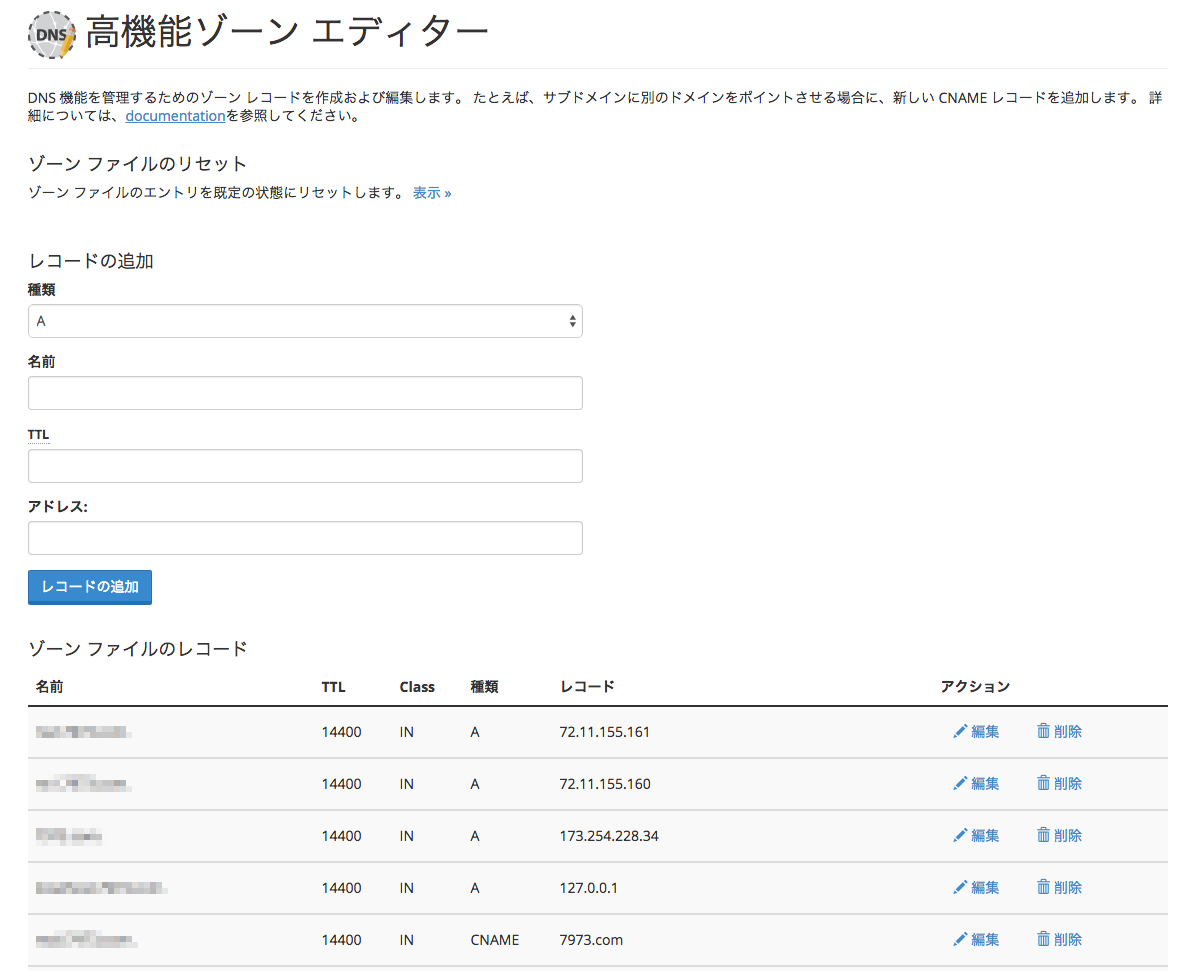Click the TTL column header in table
The image size is (1186, 971).
click(333, 687)
